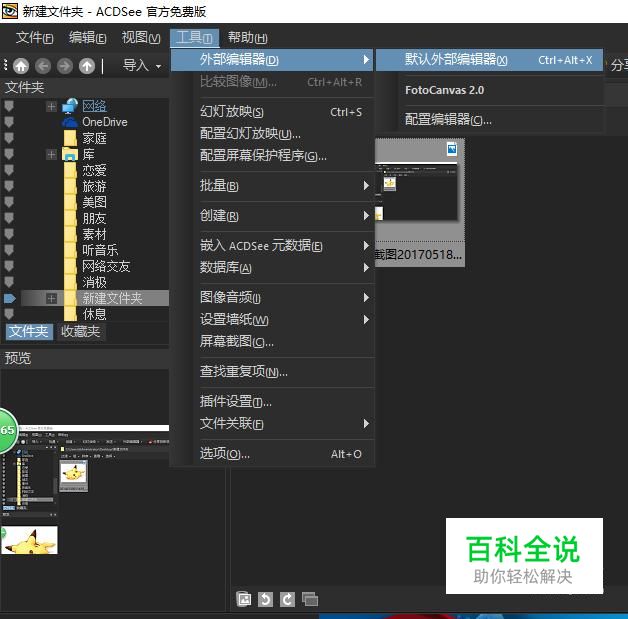Toggle the tag marker beside 美图

(x=9, y=202)
